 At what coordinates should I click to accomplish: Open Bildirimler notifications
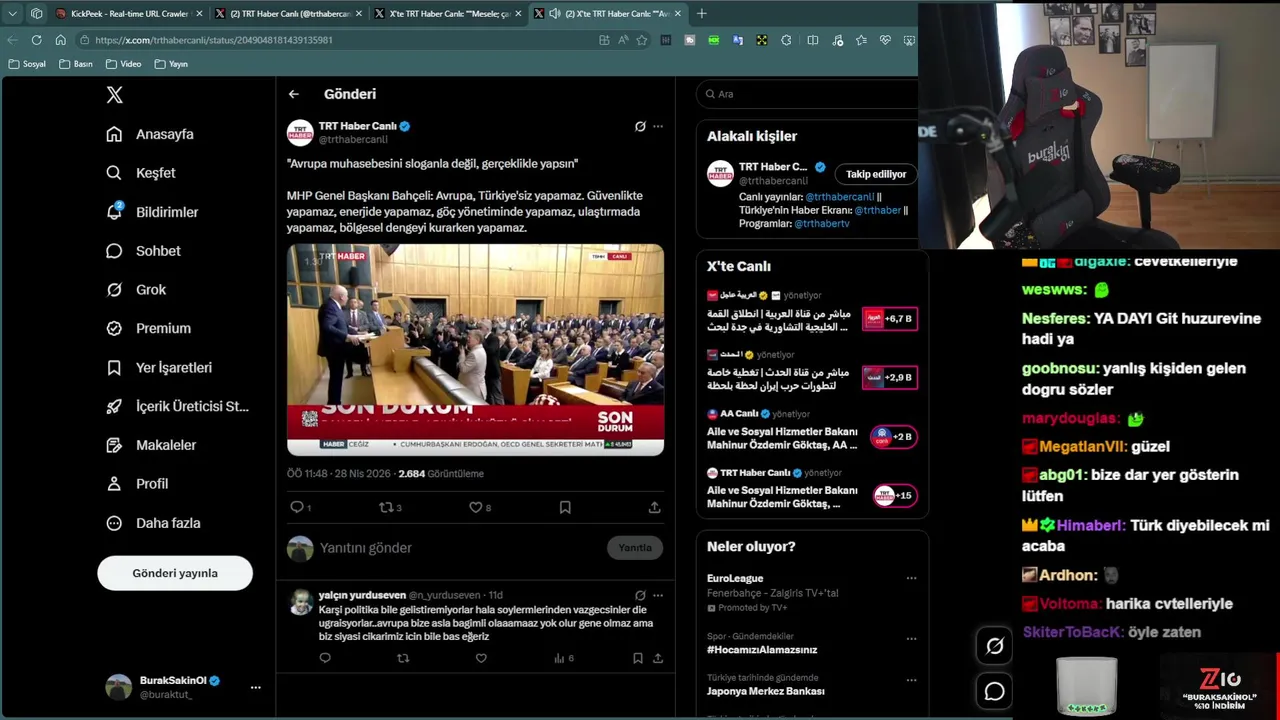click(x=152, y=212)
